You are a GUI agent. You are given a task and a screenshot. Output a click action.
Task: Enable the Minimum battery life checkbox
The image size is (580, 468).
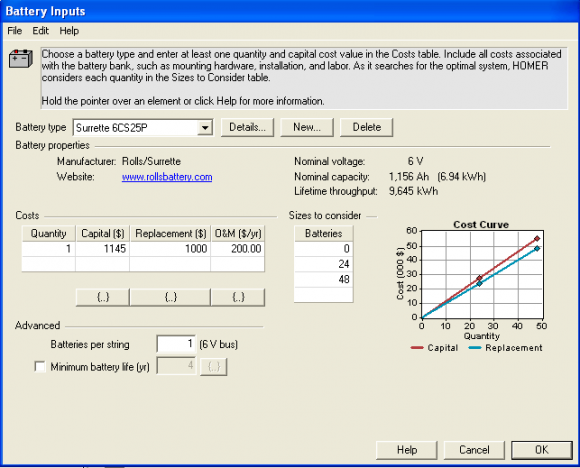[40, 367]
